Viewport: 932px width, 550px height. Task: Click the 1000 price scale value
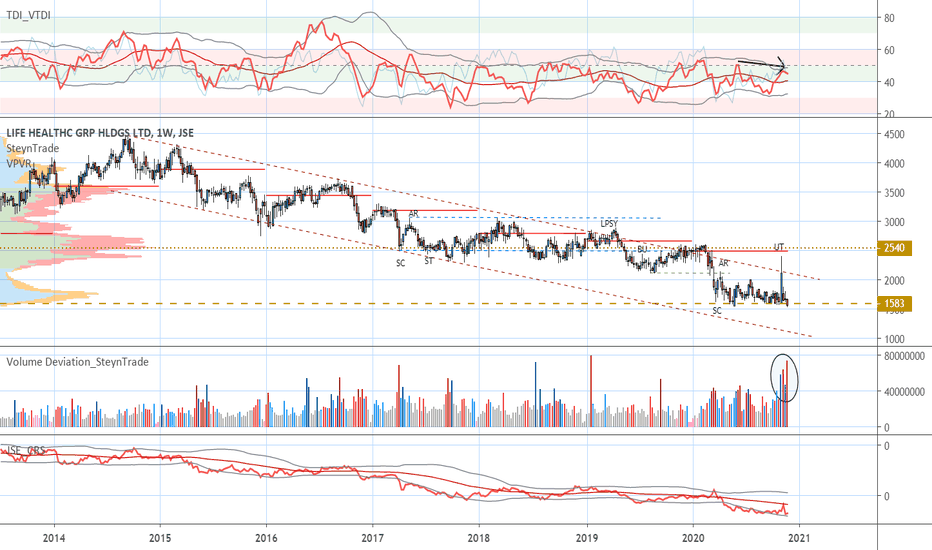(x=894, y=339)
